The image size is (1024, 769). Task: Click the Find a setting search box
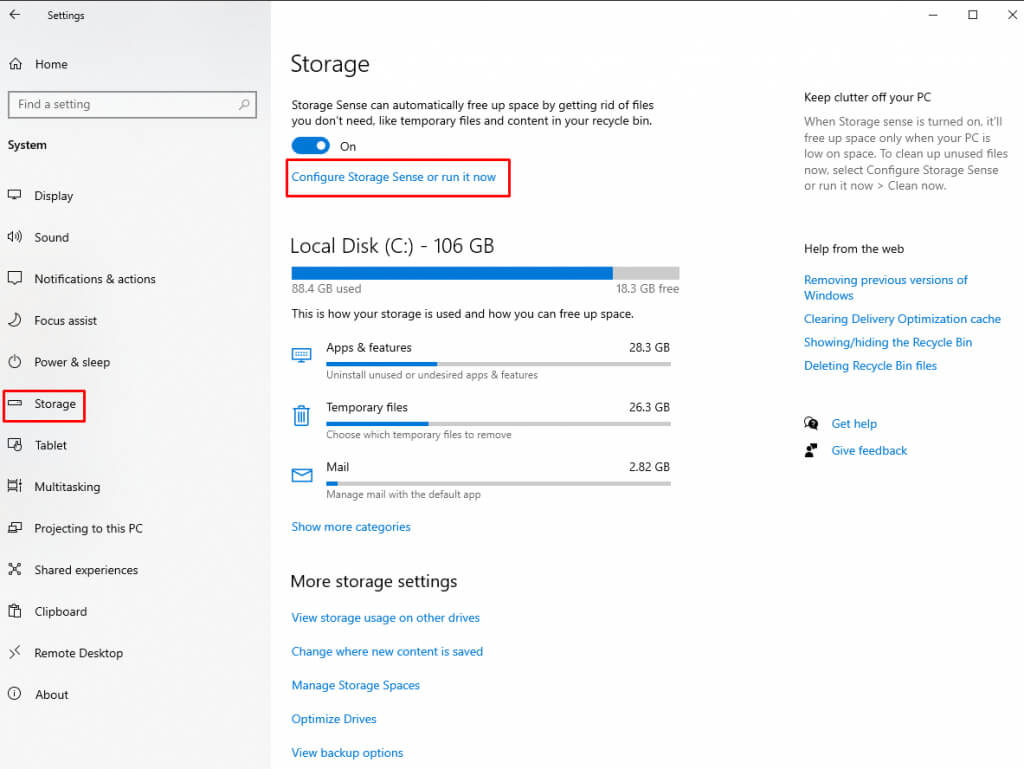tap(125, 104)
